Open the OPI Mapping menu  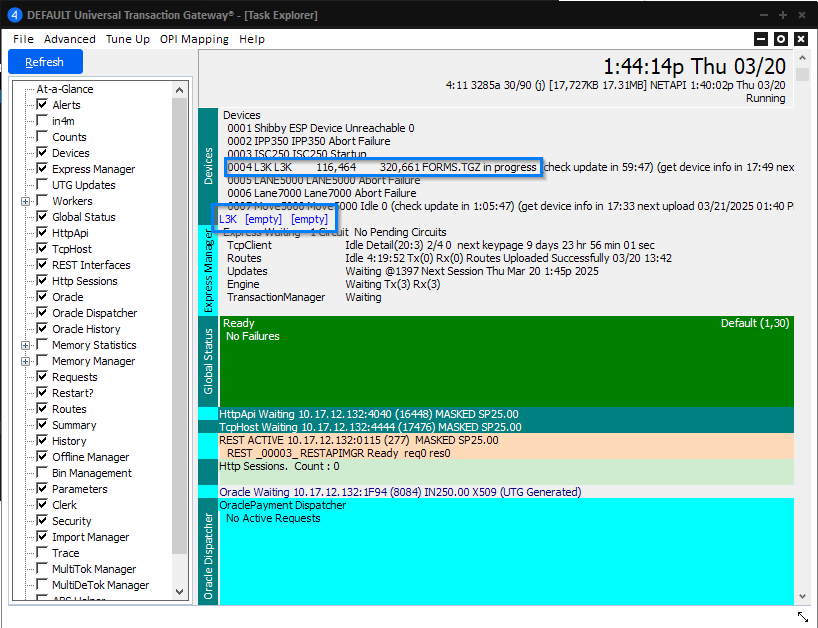[194, 39]
